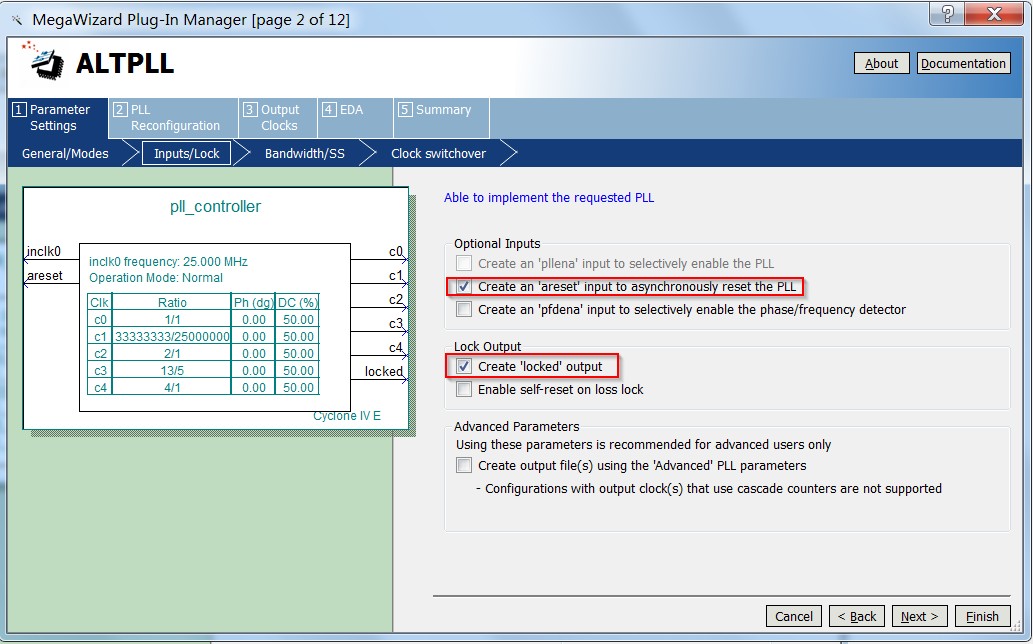Select the General/Modes step

tap(65, 154)
